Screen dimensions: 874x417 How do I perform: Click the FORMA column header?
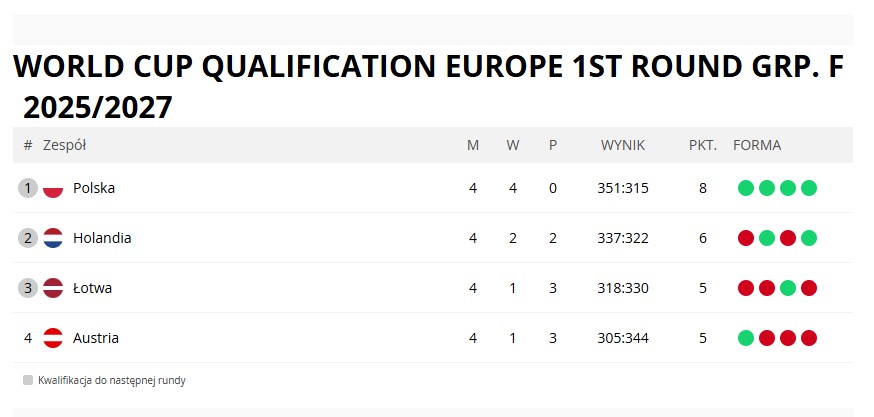[x=757, y=145]
